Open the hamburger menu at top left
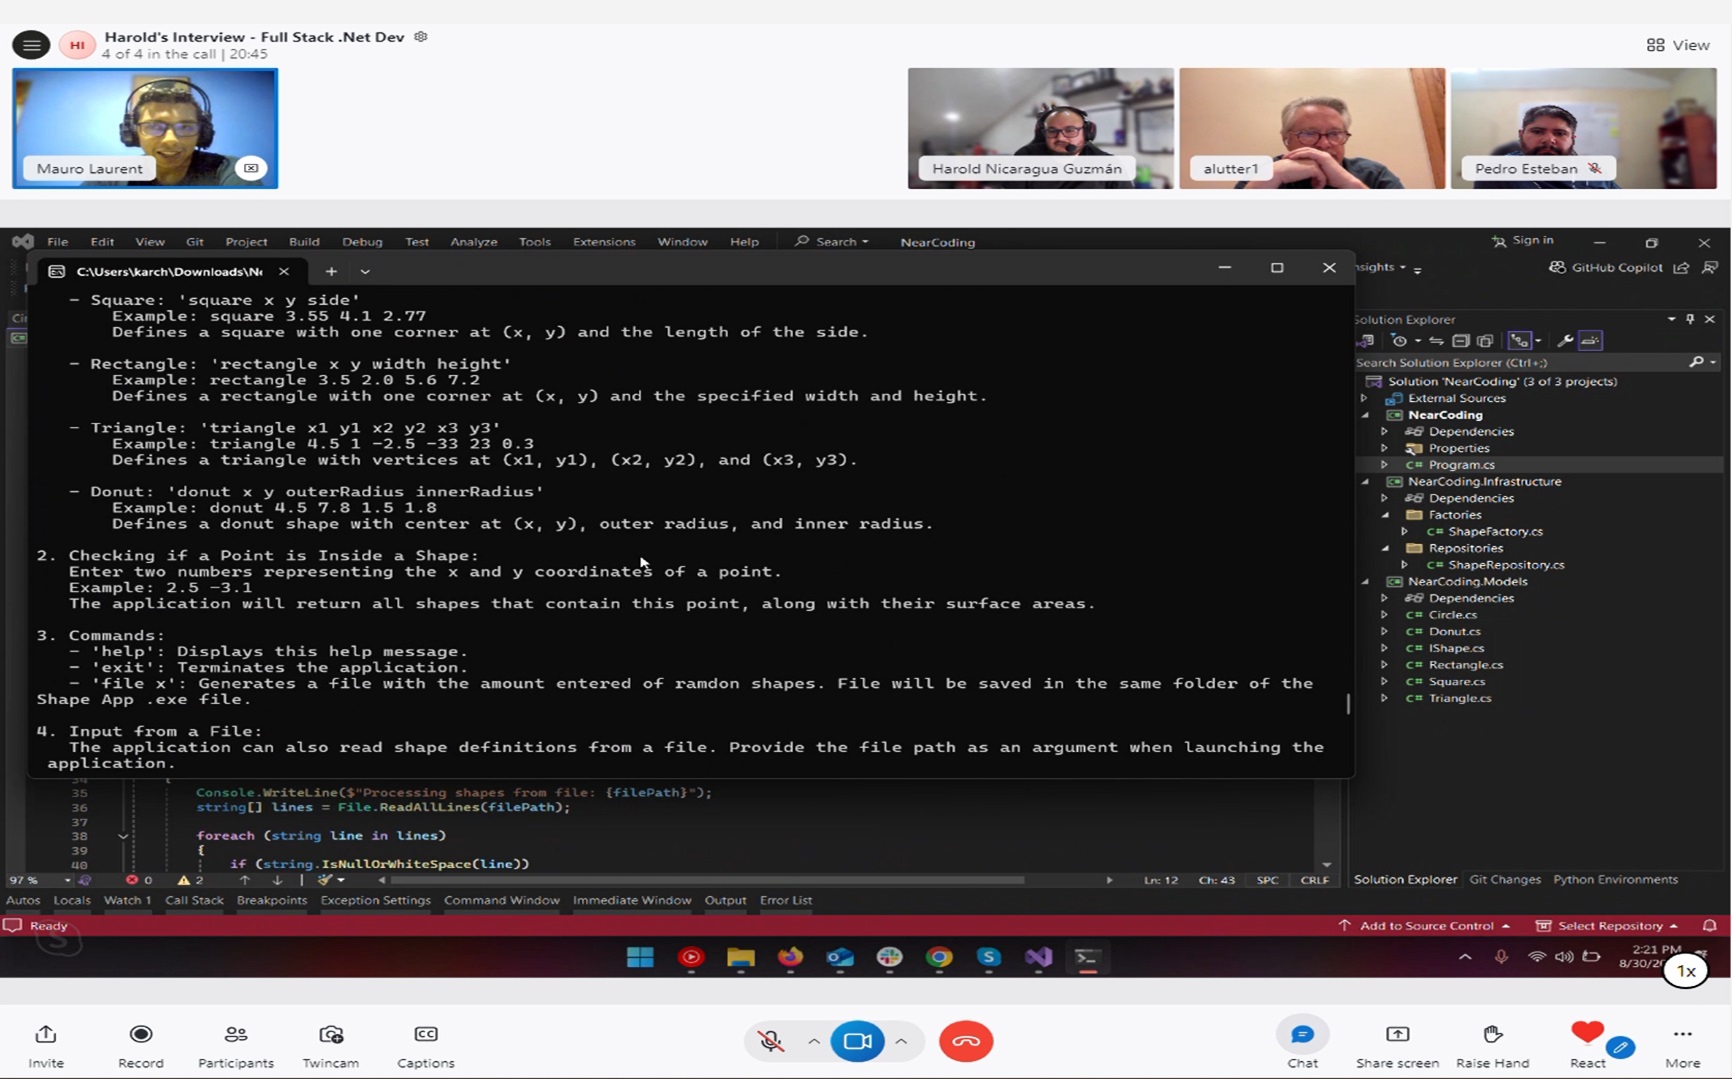The height and width of the screenshot is (1079, 1732). coord(31,45)
